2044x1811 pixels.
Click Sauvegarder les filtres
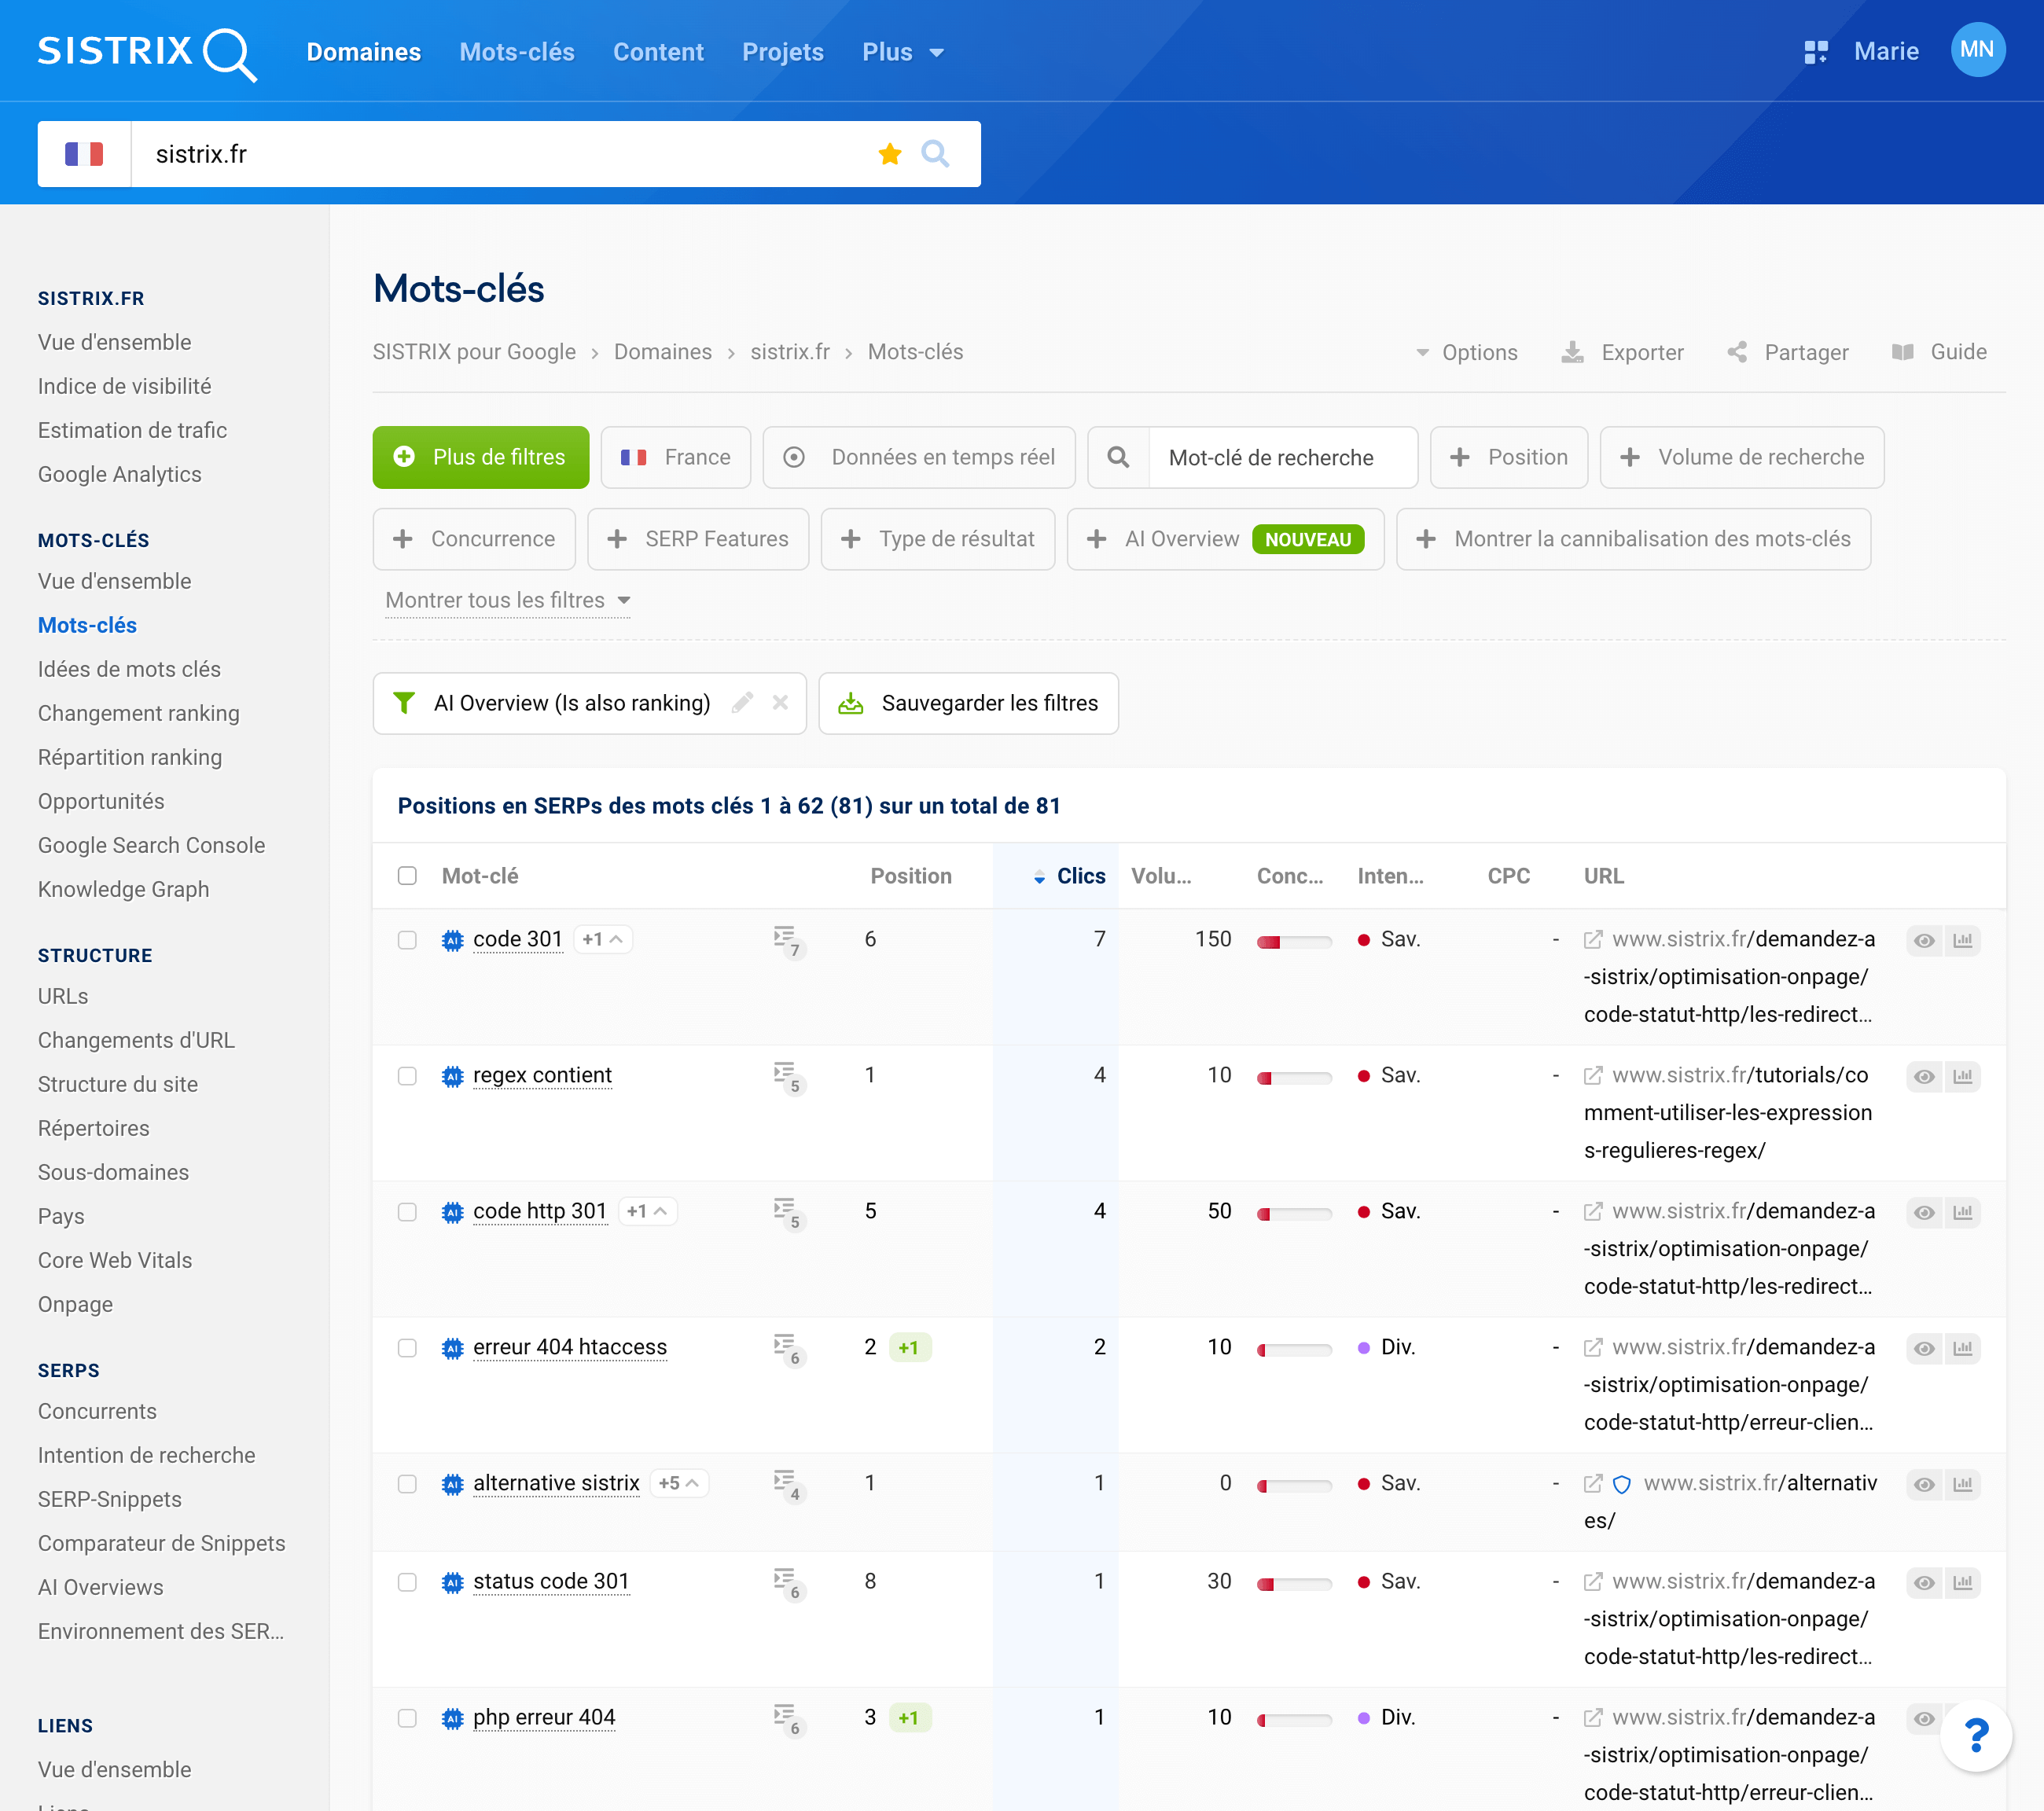pos(968,703)
